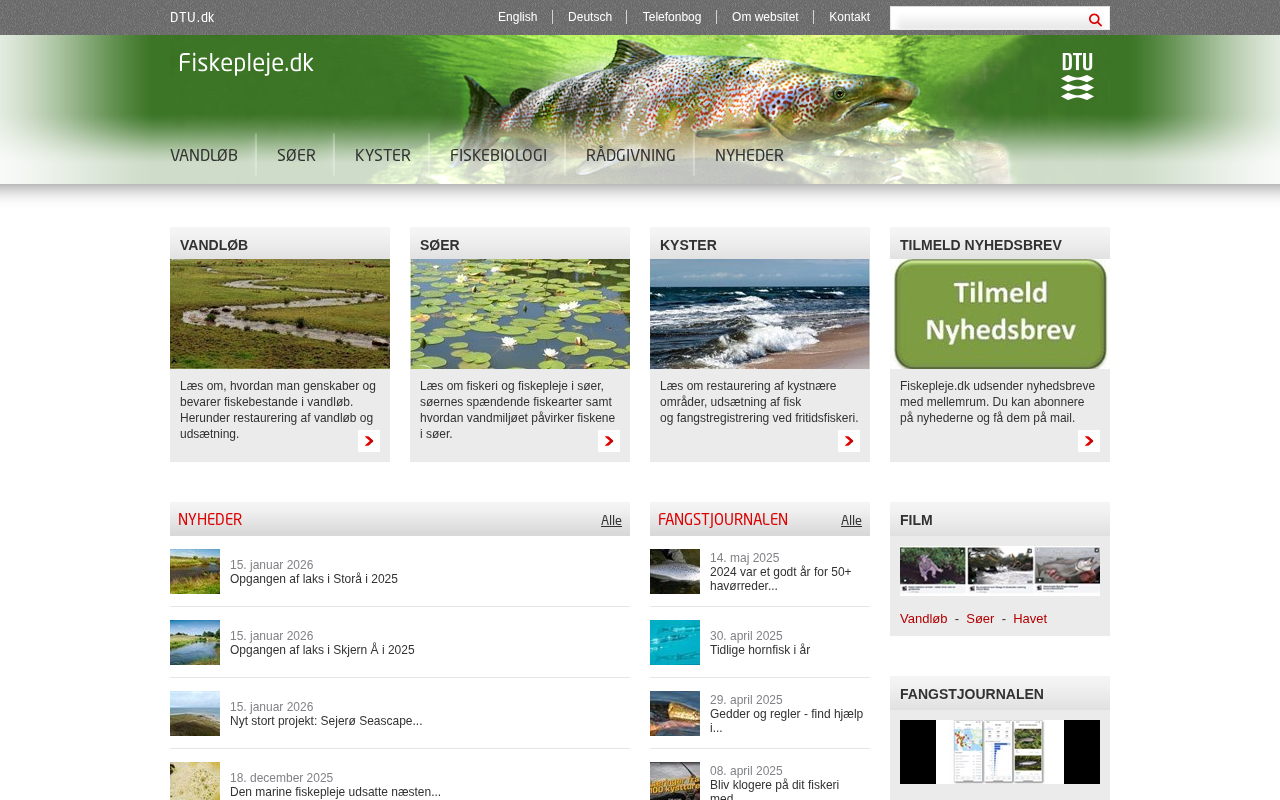Open thumbnail for Skjern Å salmon article
The image size is (1280, 800).
click(195, 643)
